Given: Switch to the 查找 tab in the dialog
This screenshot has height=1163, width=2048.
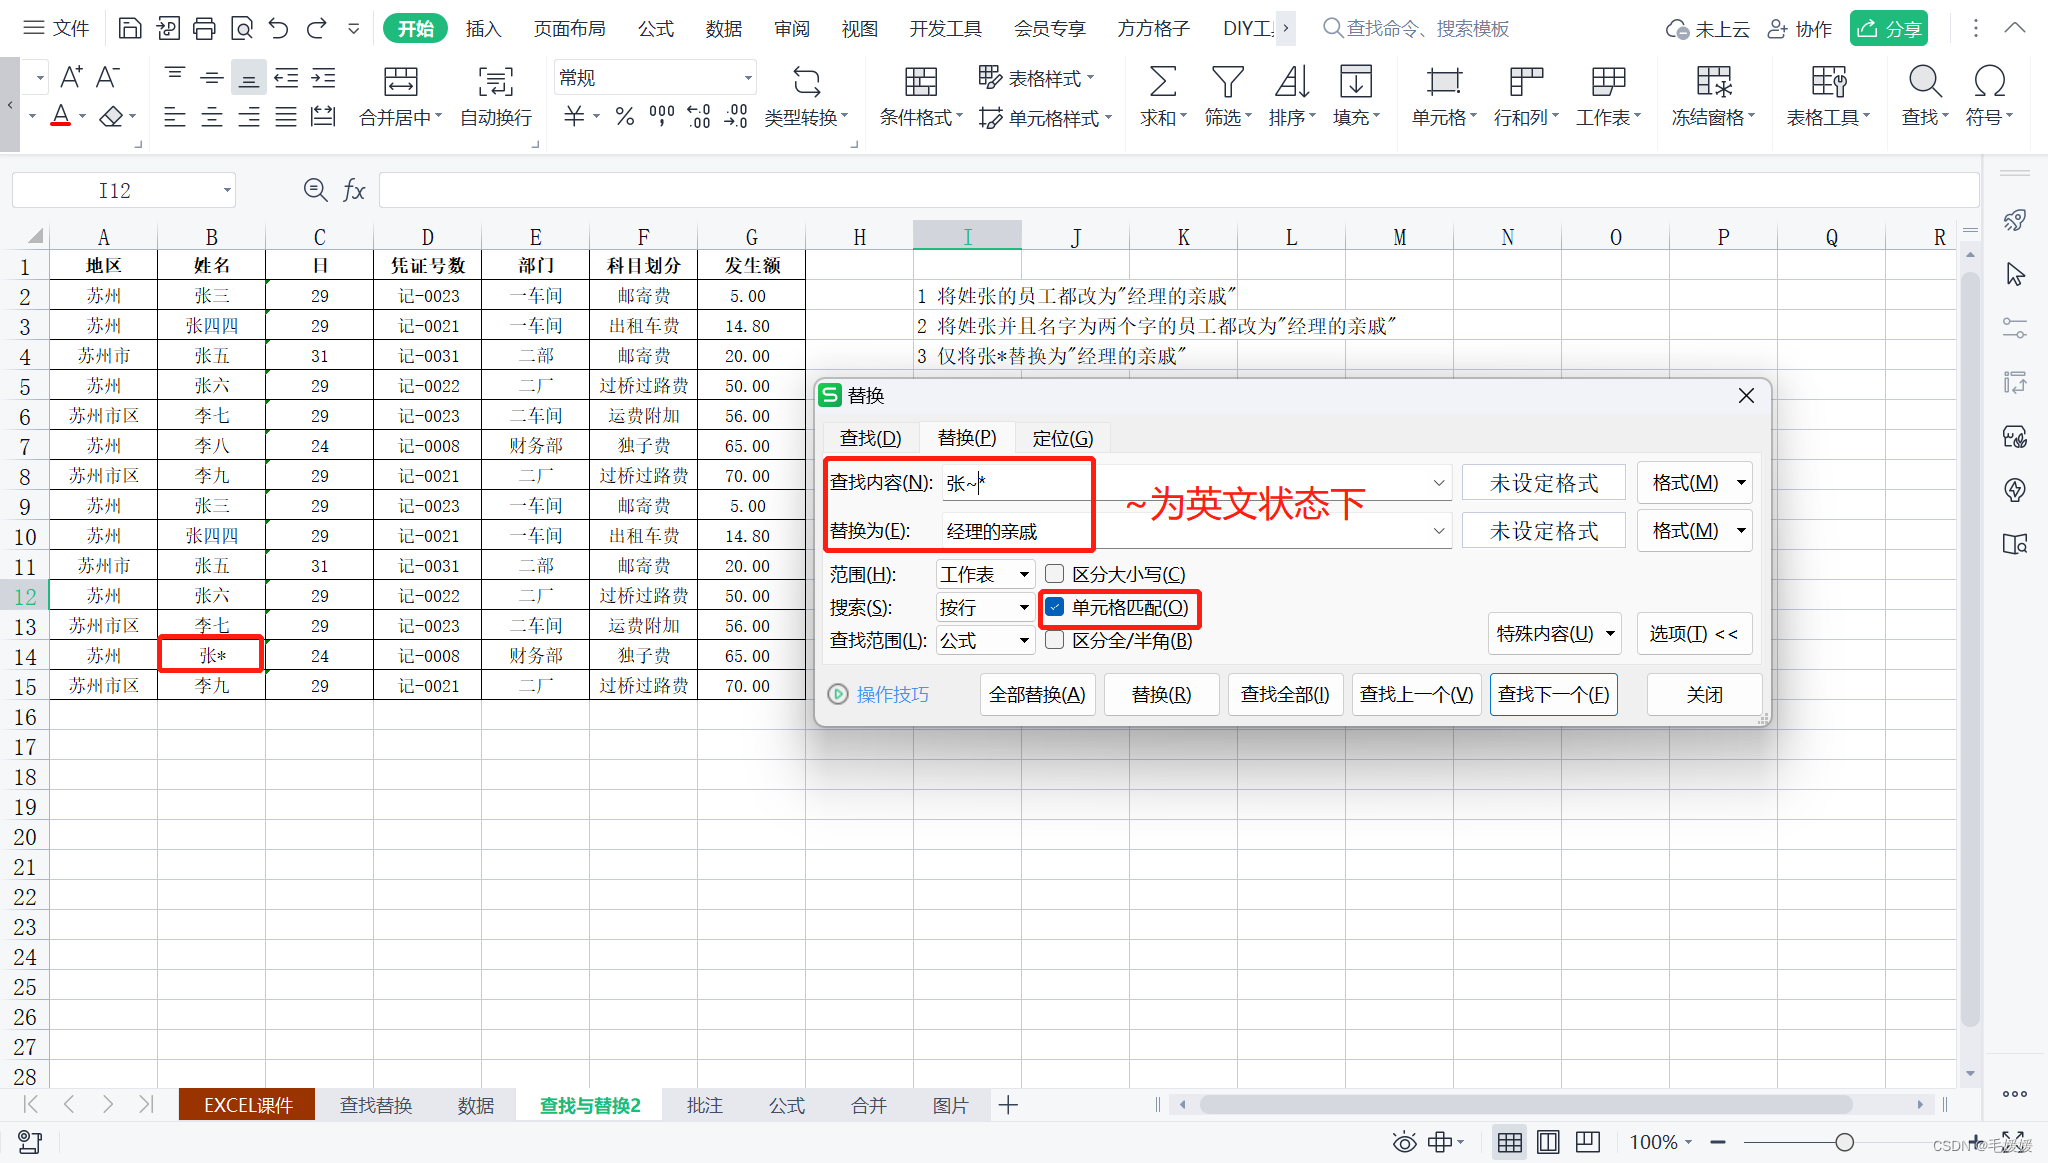Looking at the screenshot, I should click(x=870, y=438).
